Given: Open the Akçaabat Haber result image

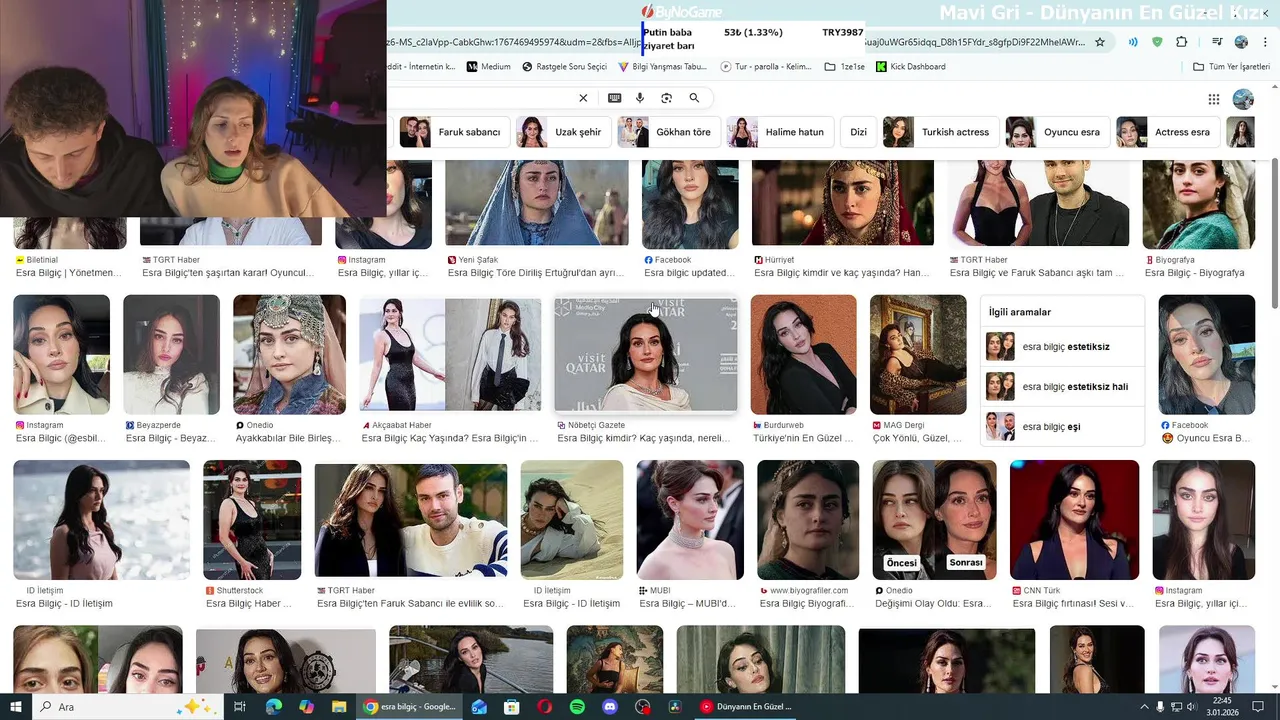Looking at the screenshot, I should [x=450, y=354].
